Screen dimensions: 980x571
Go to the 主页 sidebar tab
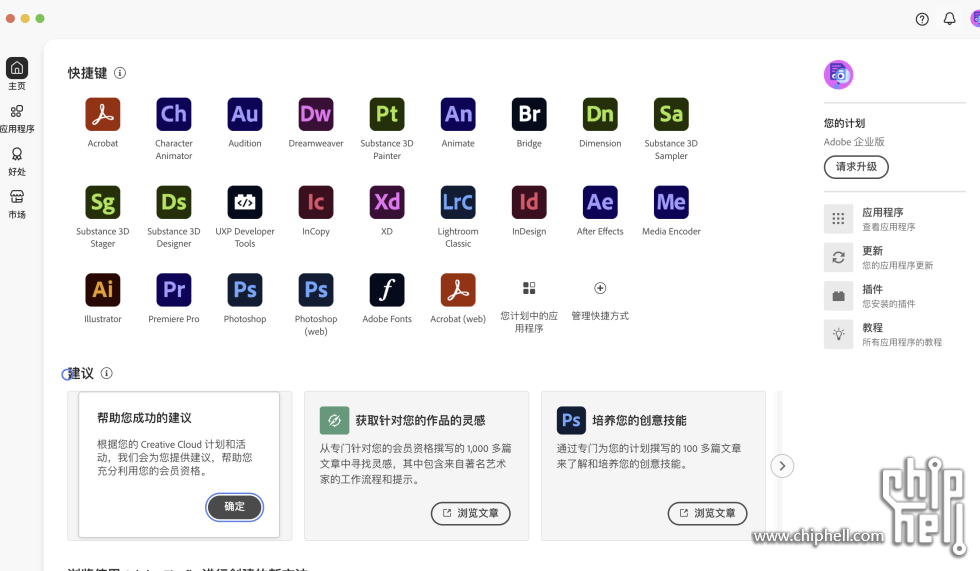click(17, 74)
